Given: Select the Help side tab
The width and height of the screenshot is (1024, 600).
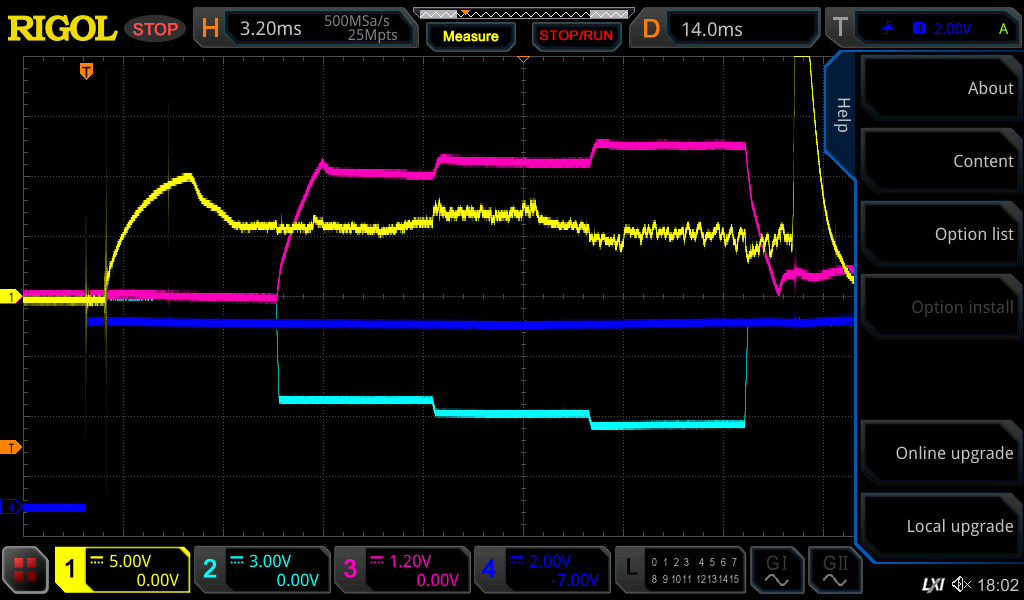Looking at the screenshot, I should (x=842, y=115).
